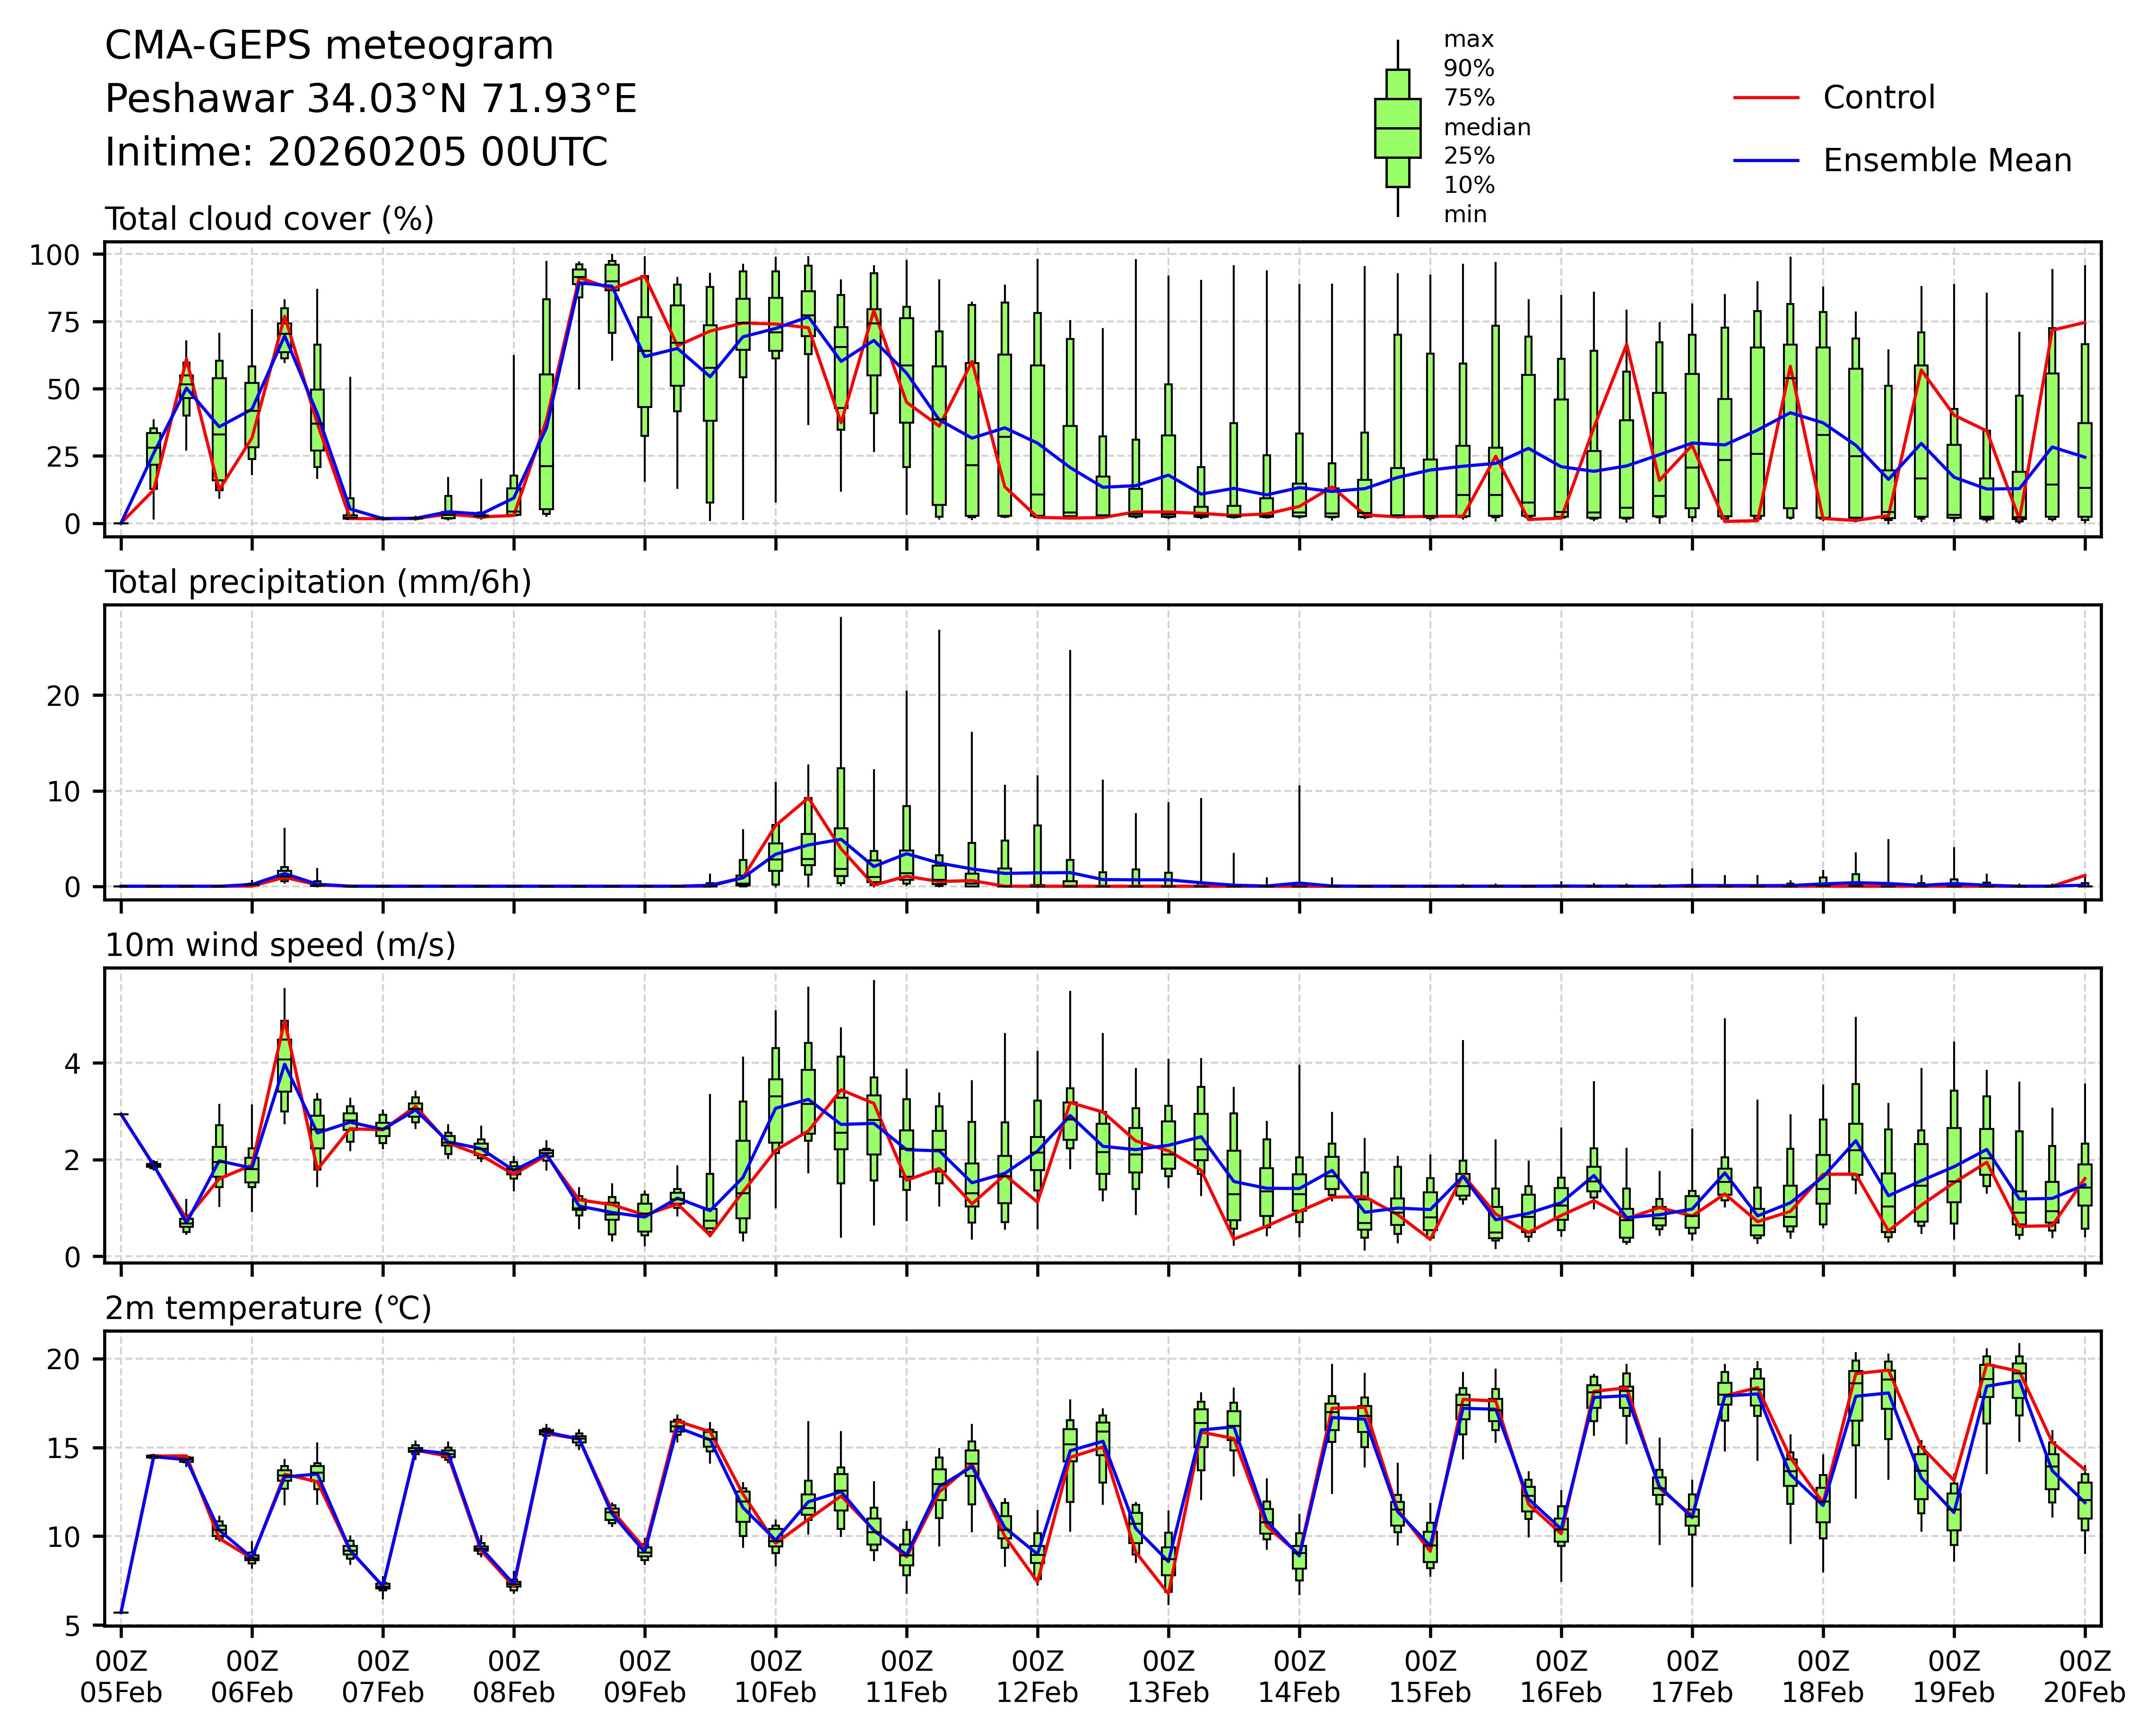Click the '90%' percentile legend label
This screenshot has width=2155, height=1736.
[x=1468, y=69]
